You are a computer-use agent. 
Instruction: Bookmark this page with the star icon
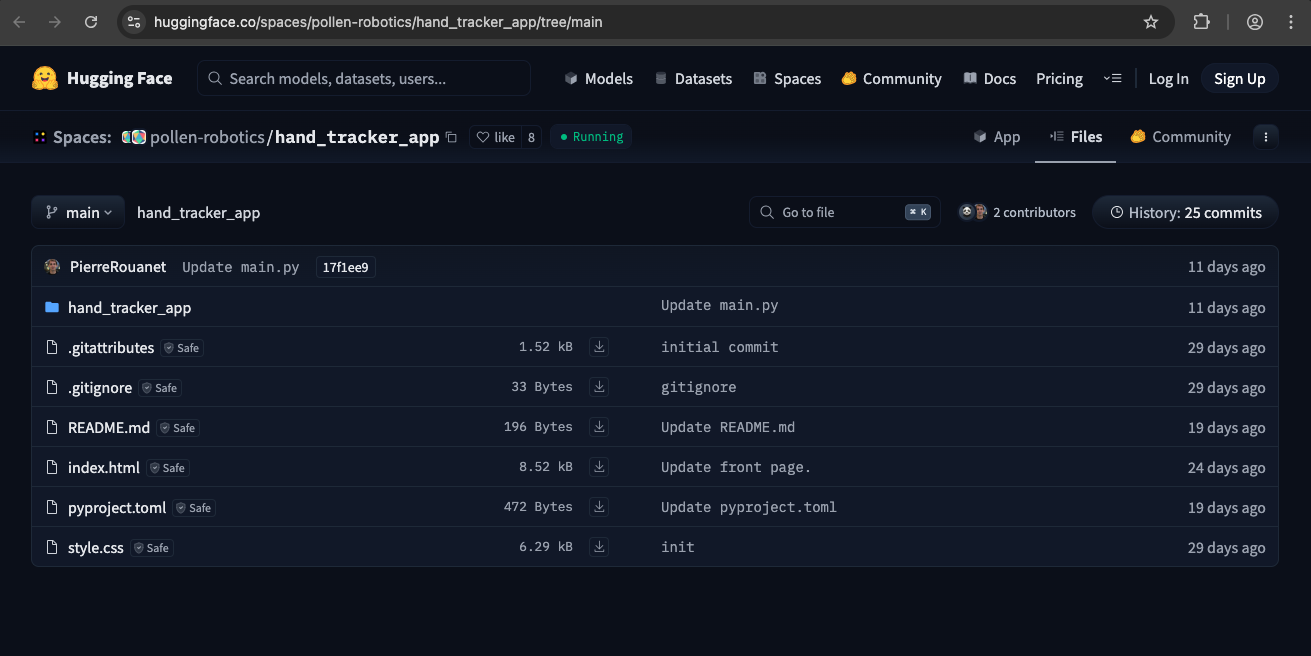pyautogui.click(x=1151, y=22)
